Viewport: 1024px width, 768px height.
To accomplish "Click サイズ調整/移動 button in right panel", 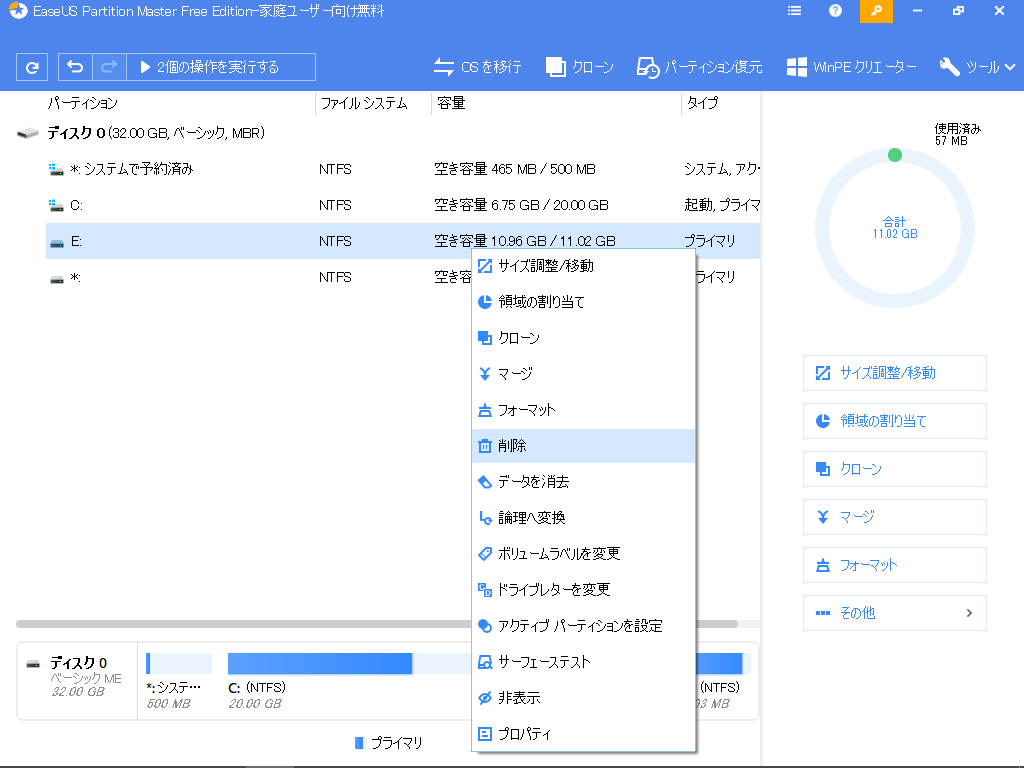I will 895,373.
